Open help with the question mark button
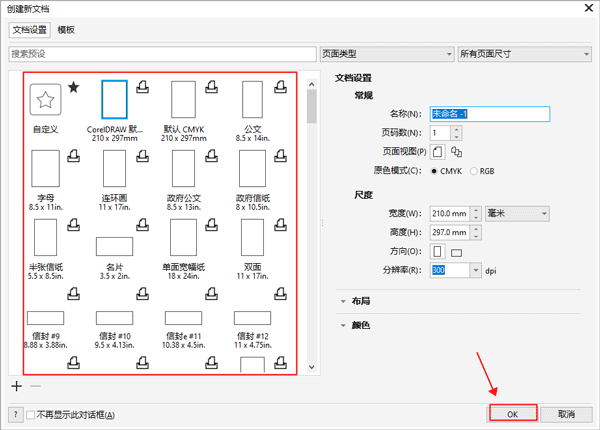 click(x=16, y=415)
